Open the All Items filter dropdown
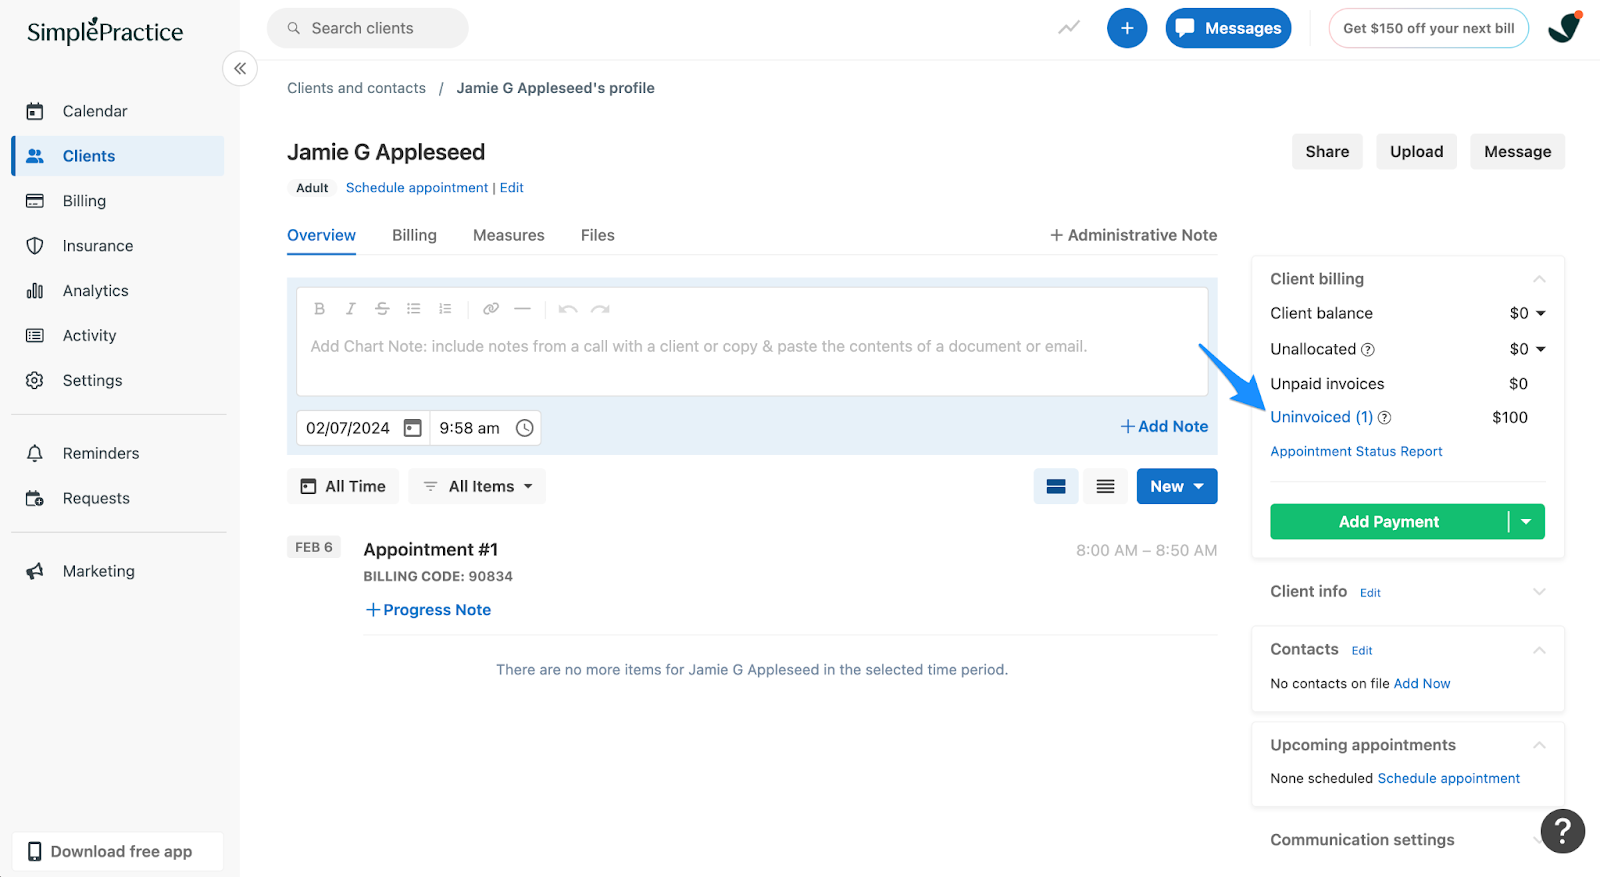 (x=477, y=486)
